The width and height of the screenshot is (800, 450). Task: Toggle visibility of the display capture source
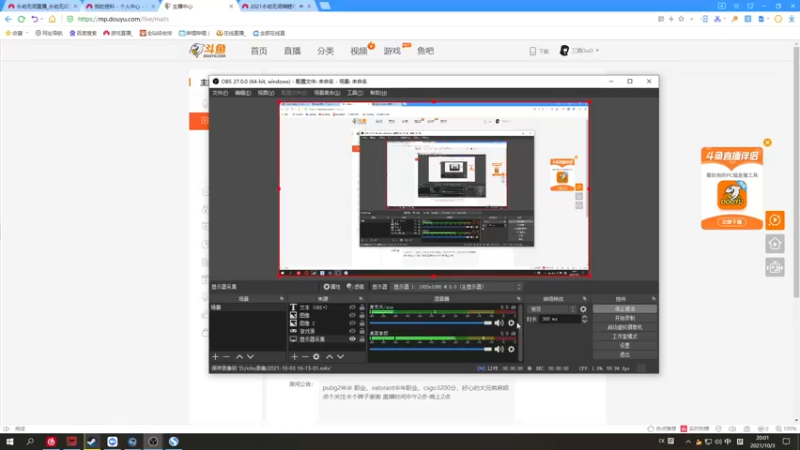click(352, 339)
